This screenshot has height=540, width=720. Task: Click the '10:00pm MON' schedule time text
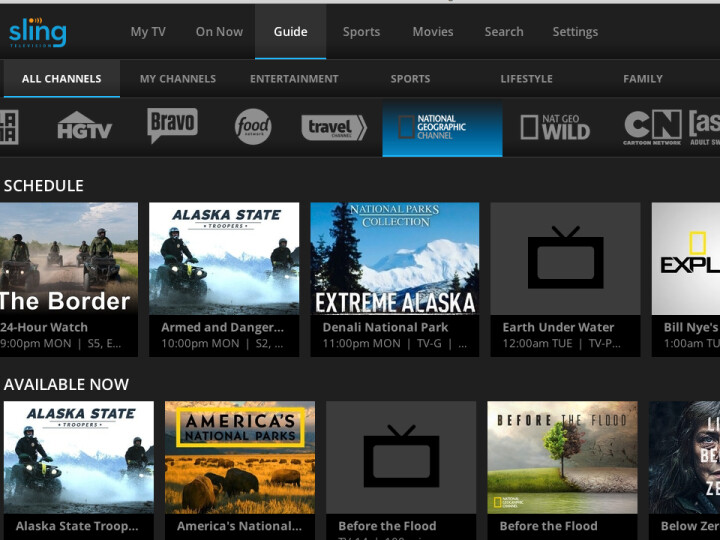click(x=200, y=343)
